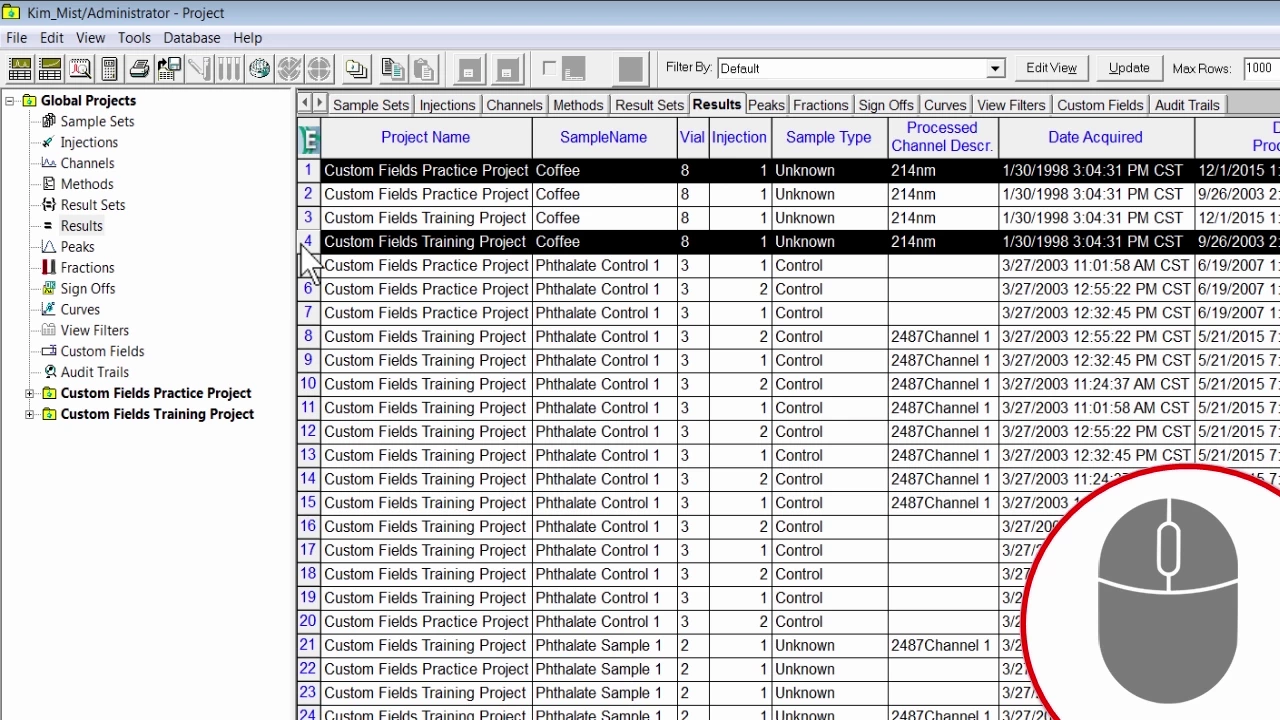Image resolution: width=1280 pixels, height=720 pixels.
Task: Open the Edit menu
Action: [52, 38]
